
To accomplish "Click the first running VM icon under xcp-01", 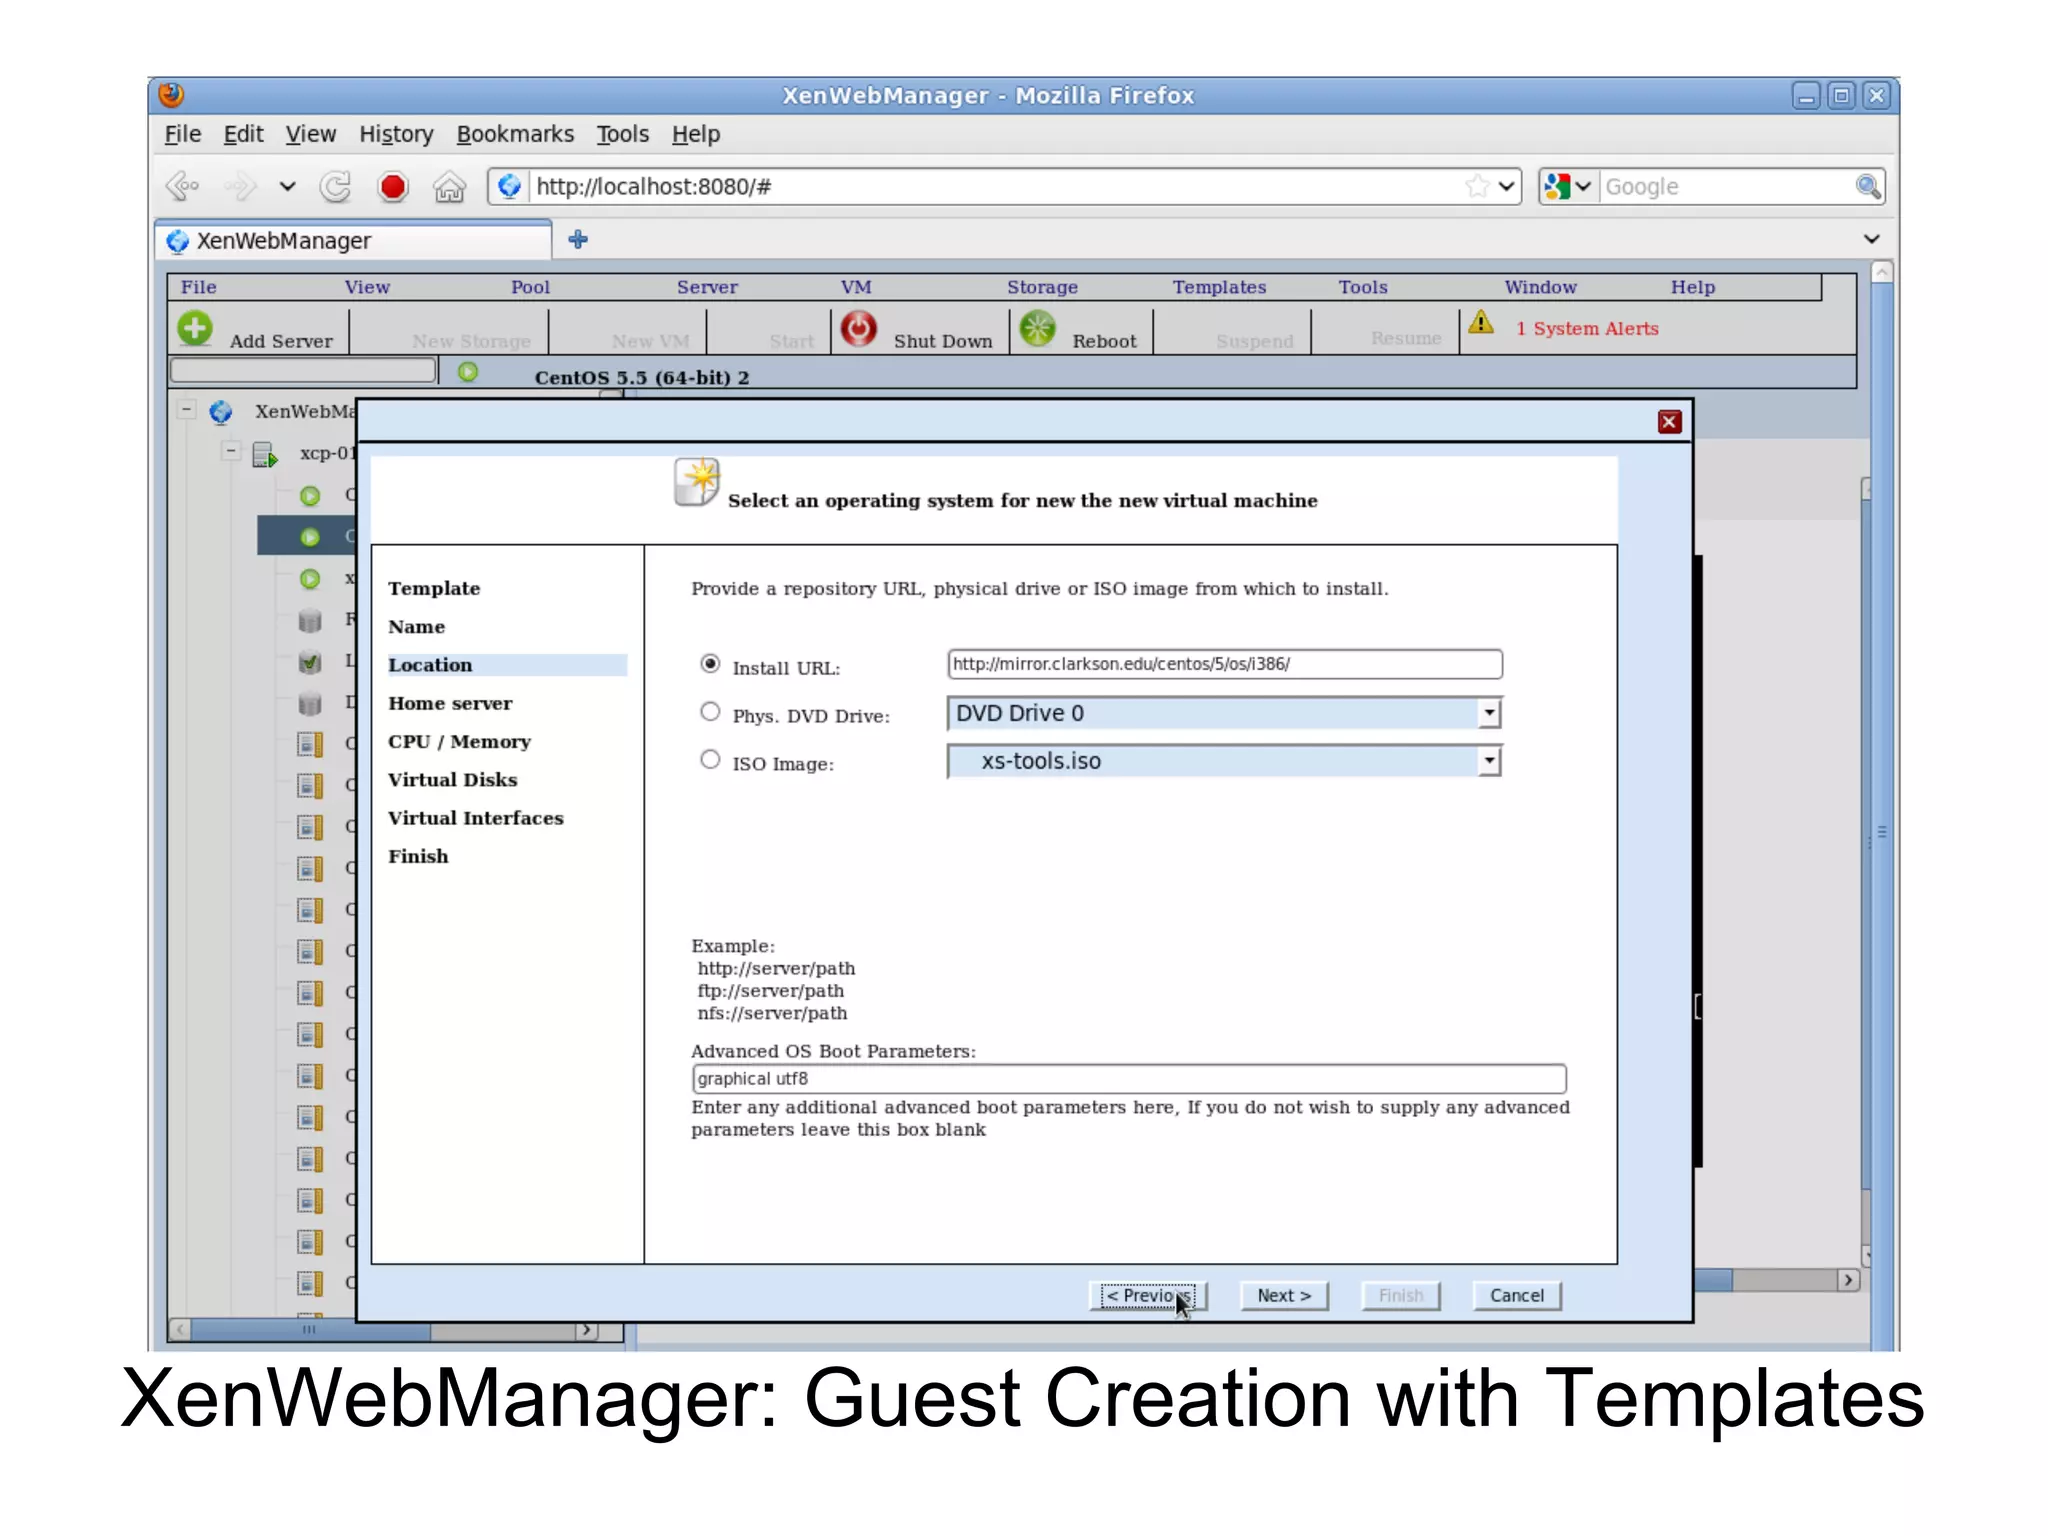I will tap(310, 496).
